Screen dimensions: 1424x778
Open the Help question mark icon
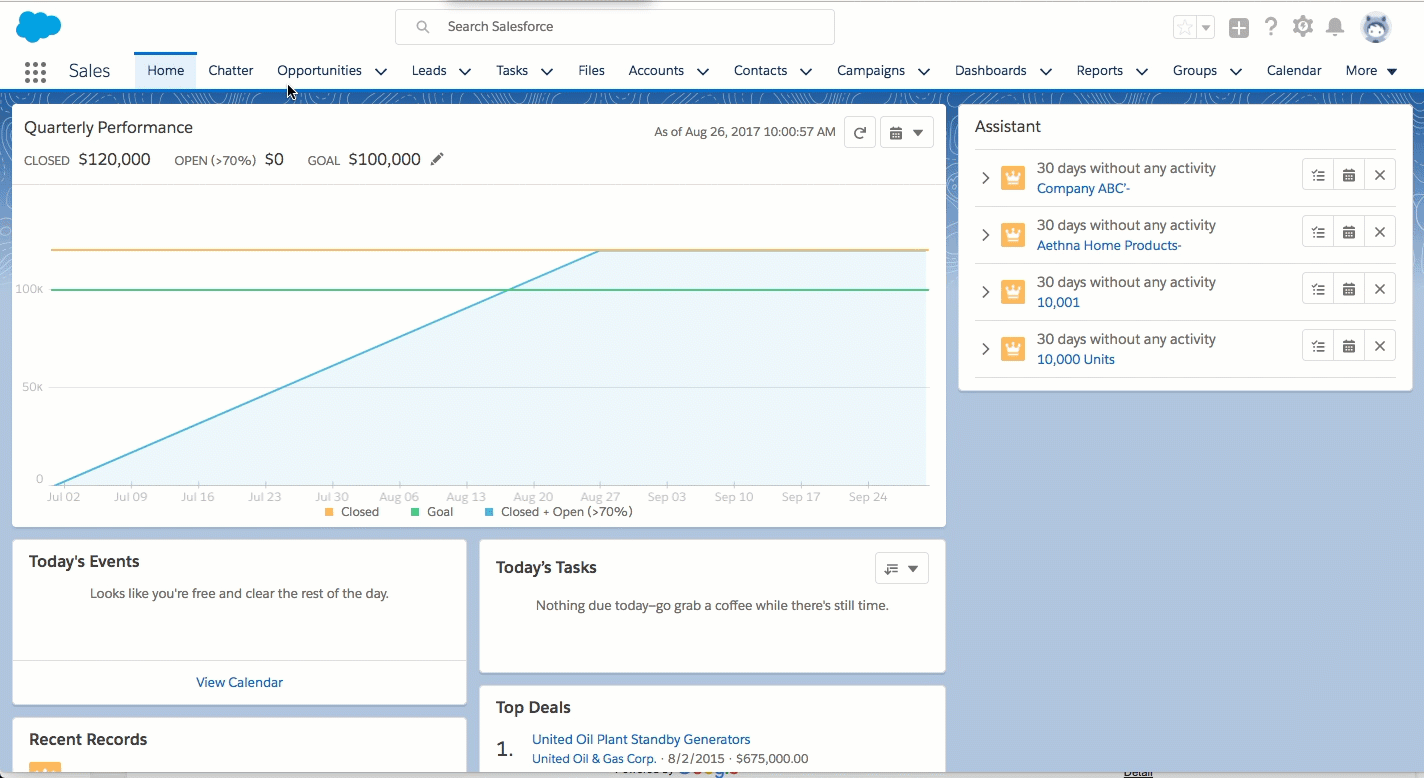pyautogui.click(x=1271, y=27)
